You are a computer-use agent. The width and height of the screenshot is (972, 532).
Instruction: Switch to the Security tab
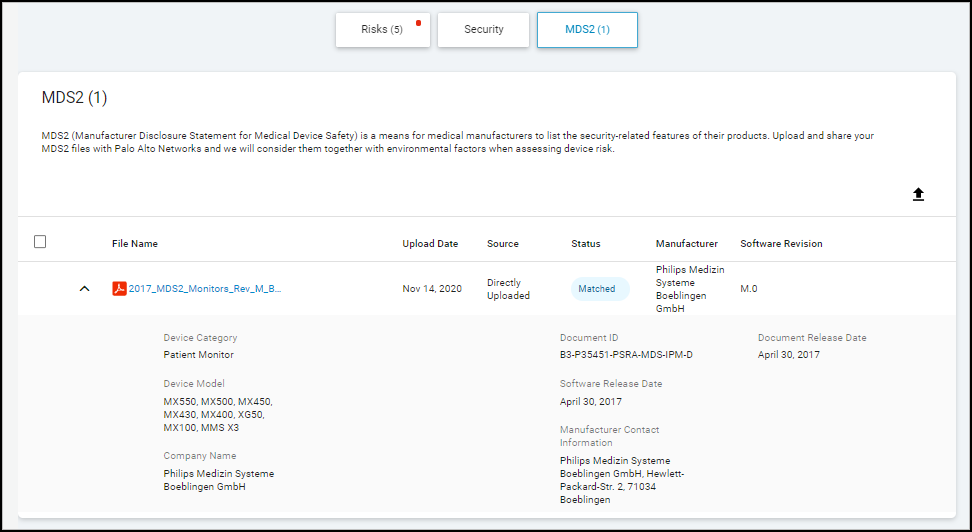[x=484, y=30]
